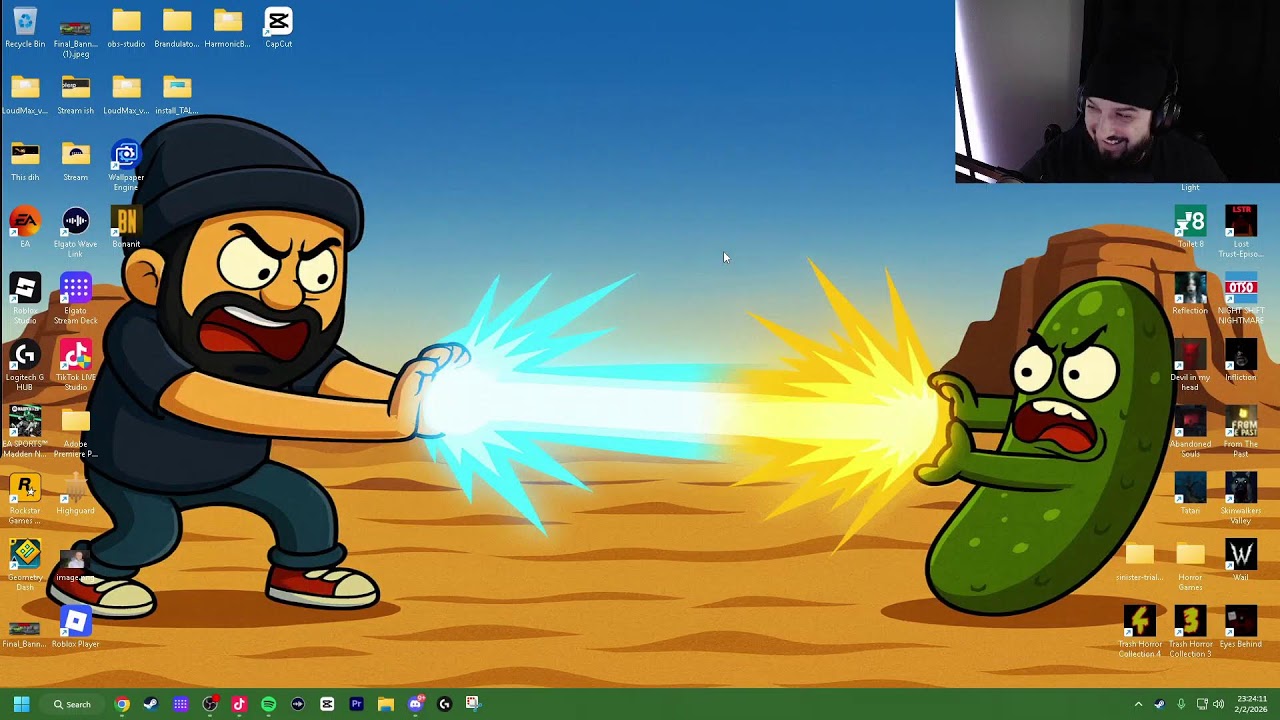Expand the system tray hidden icons
Screen dimensions: 1280x720
click(1138, 704)
